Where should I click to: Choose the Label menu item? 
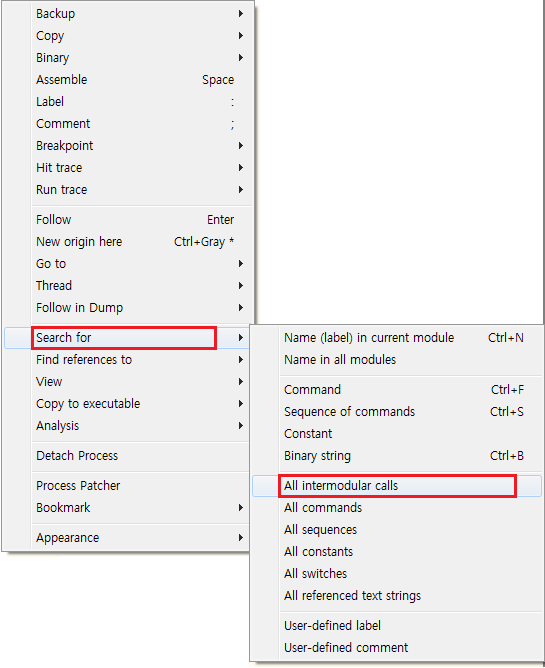(x=127, y=102)
